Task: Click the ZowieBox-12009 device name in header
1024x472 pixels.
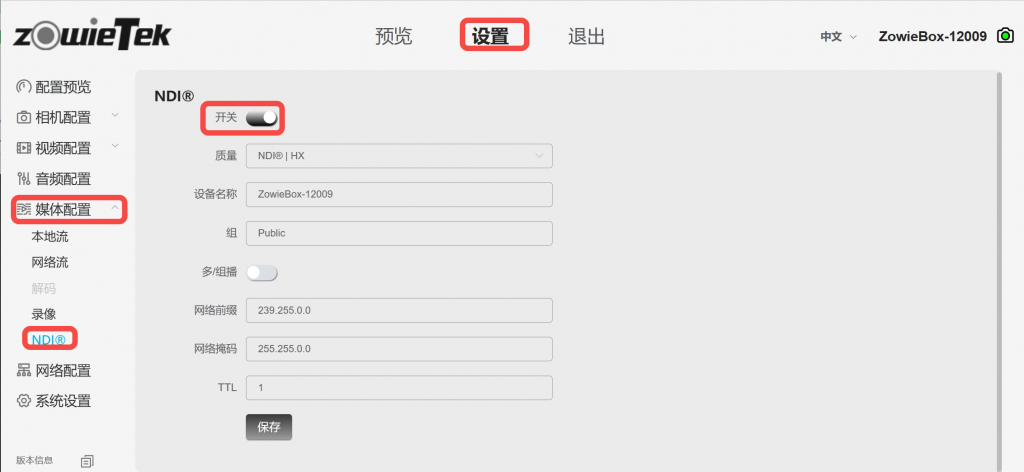Action: click(933, 37)
